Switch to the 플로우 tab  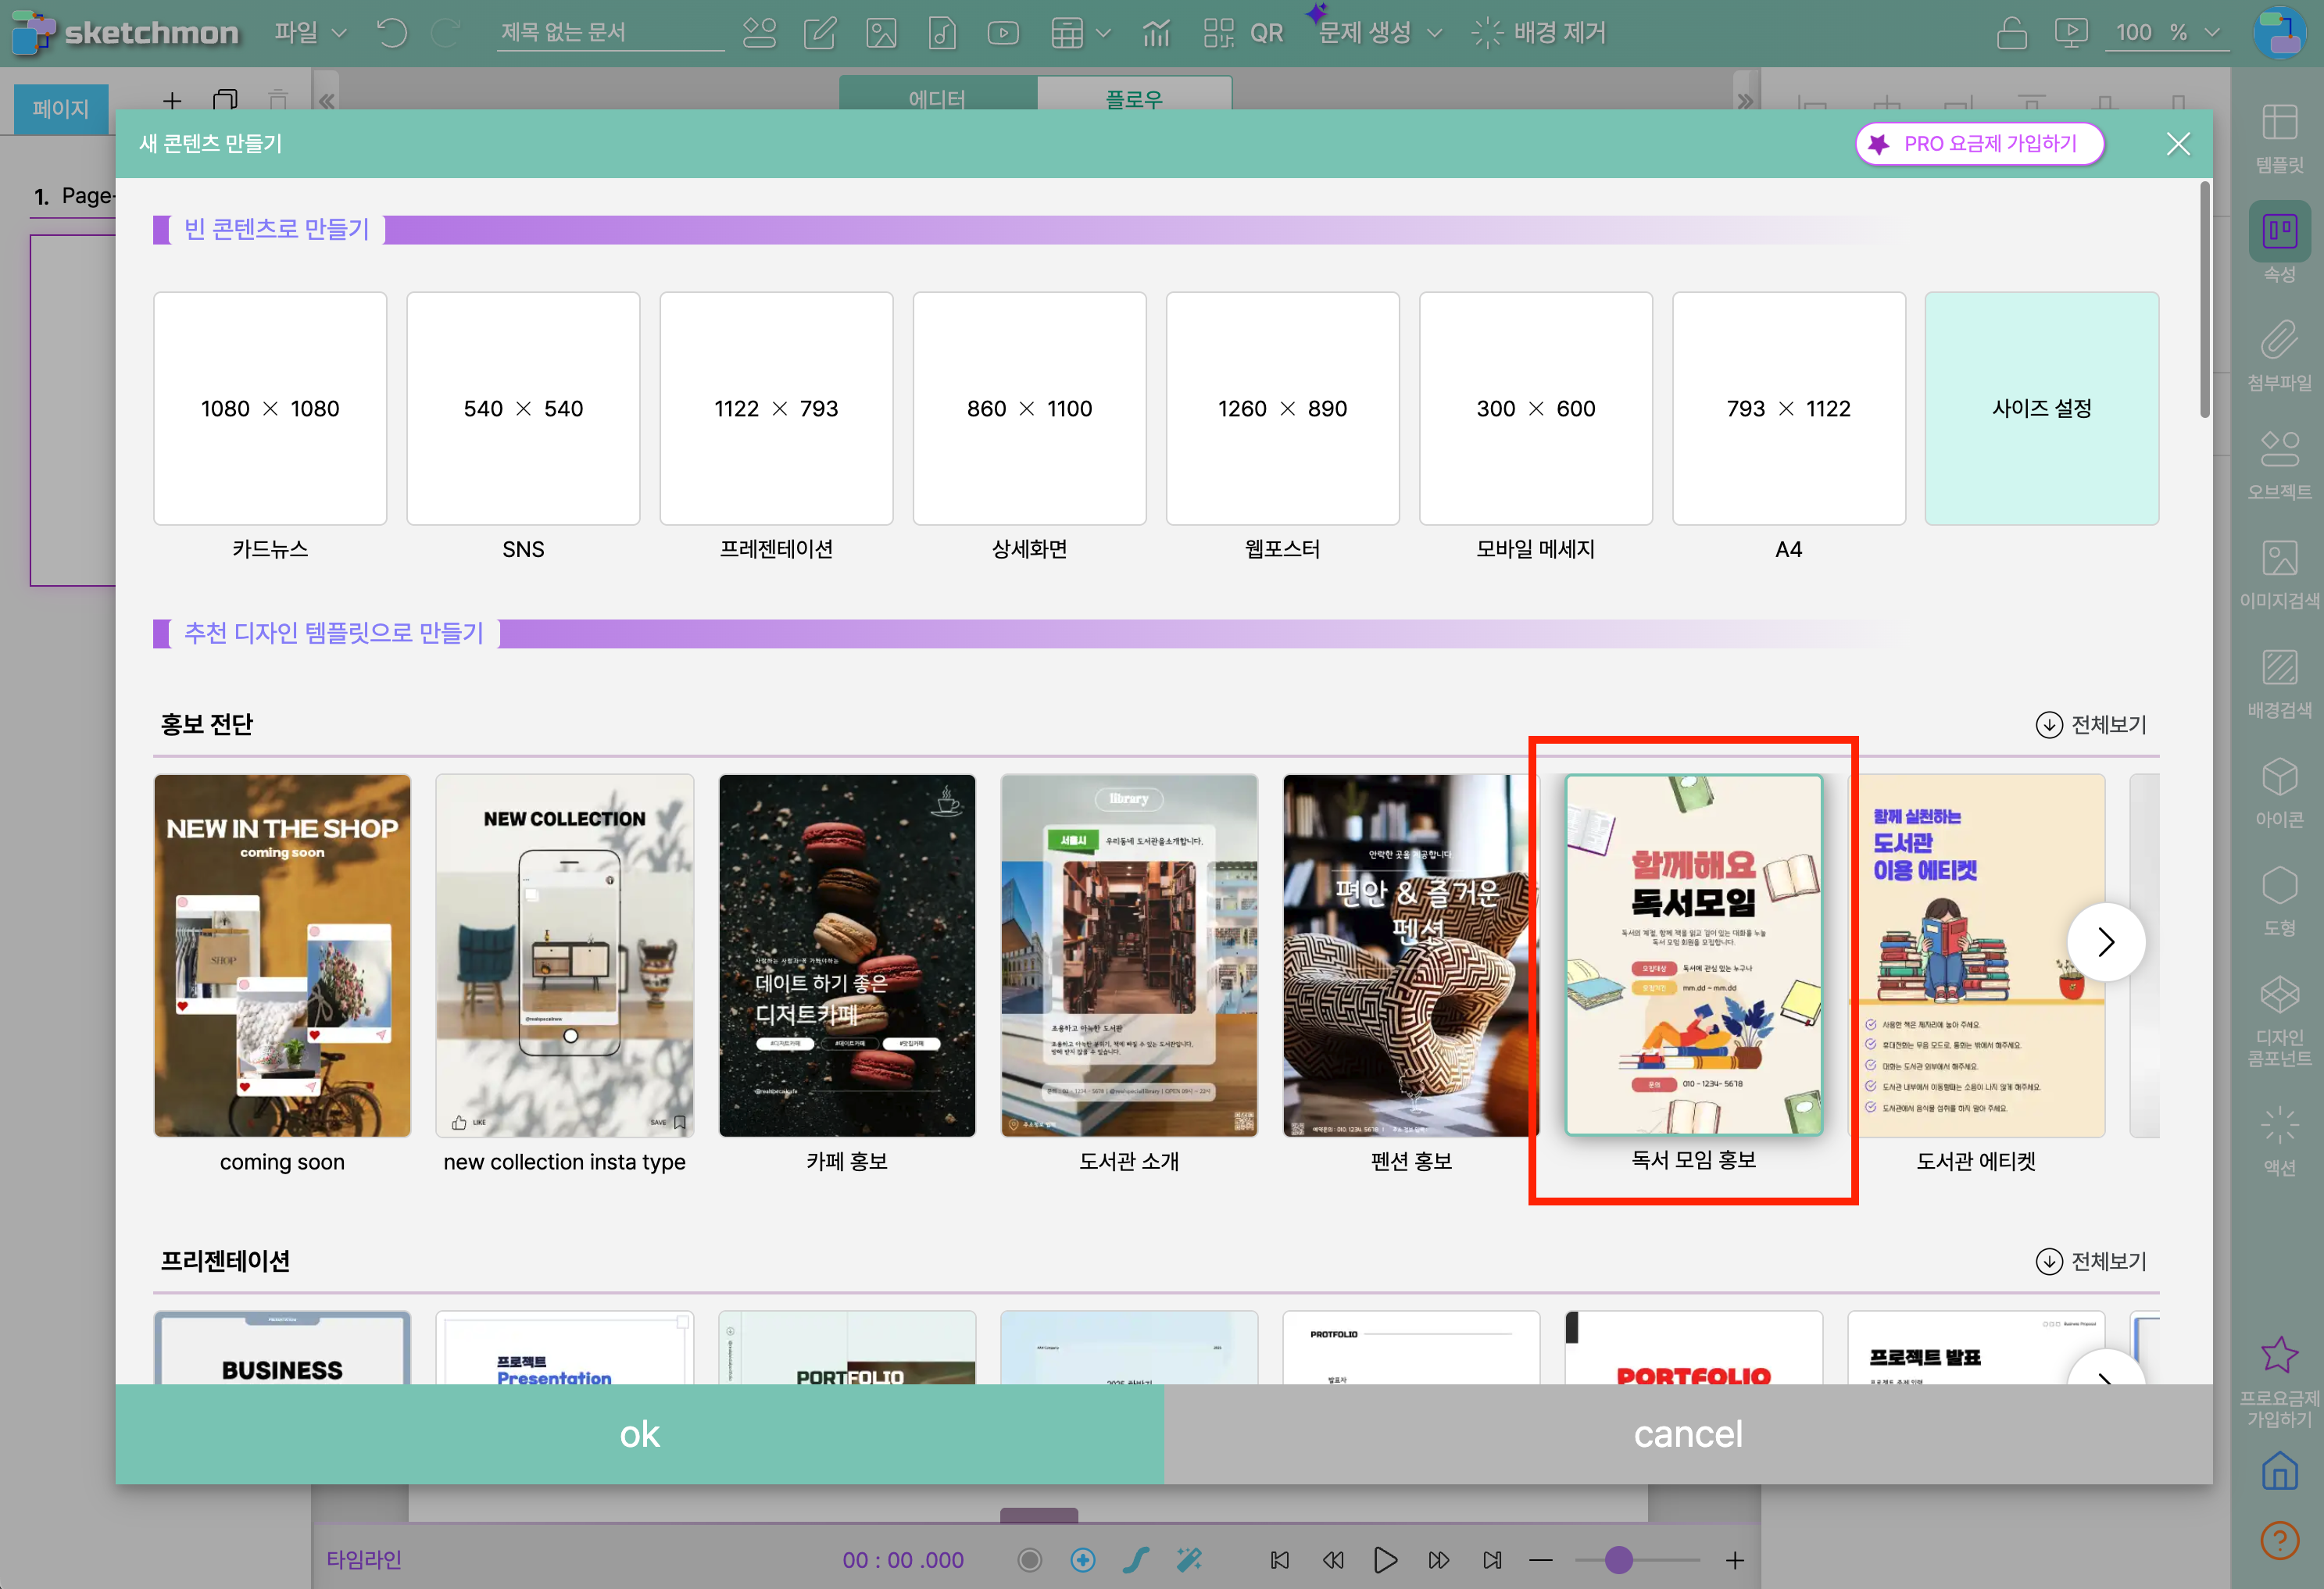[x=1134, y=98]
